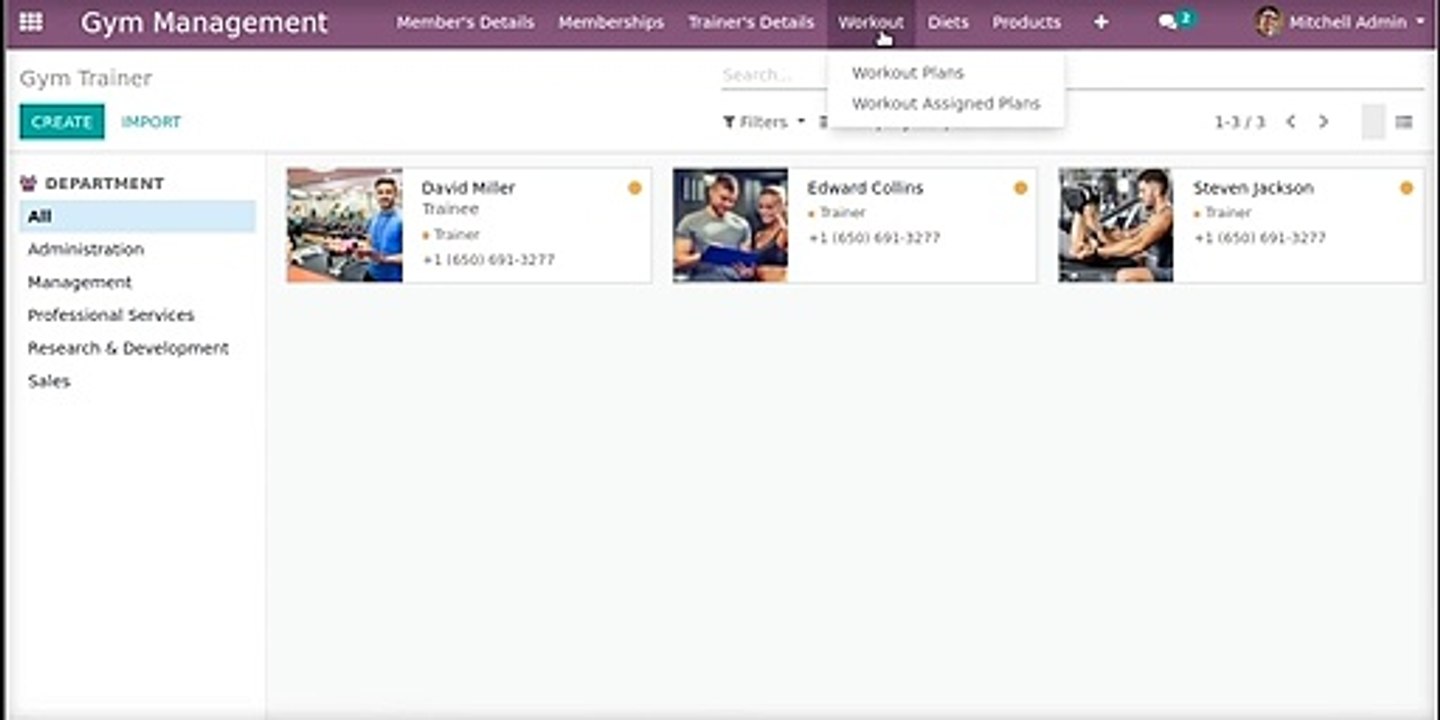This screenshot has height=720, width=1440.
Task: Click the IMPORT button
Action: click(x=151, y=122)
